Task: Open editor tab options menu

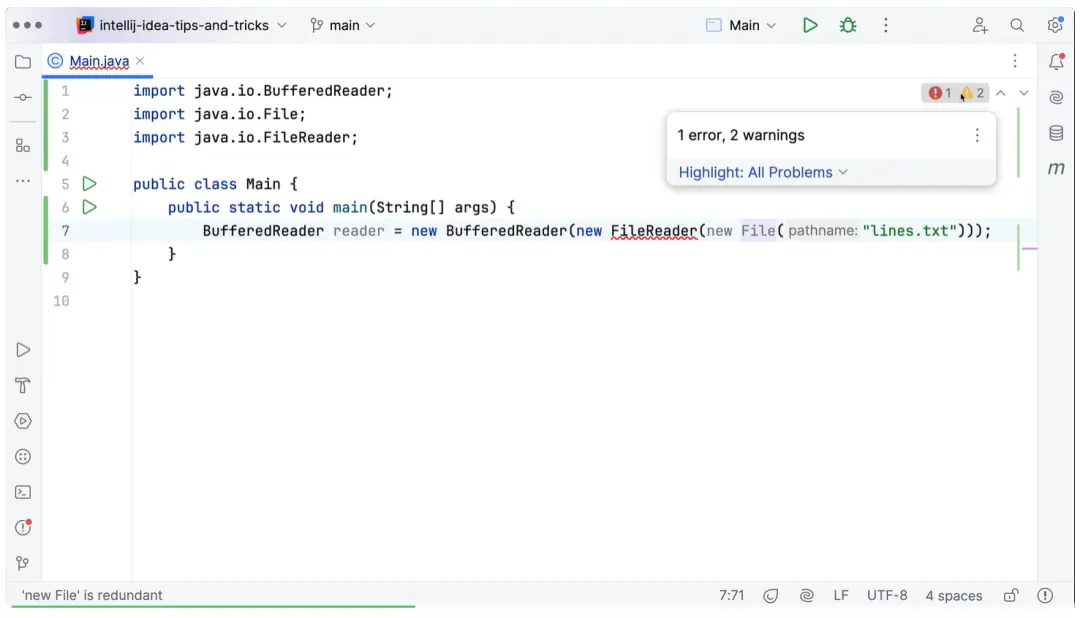Action: click(1015, 61)
